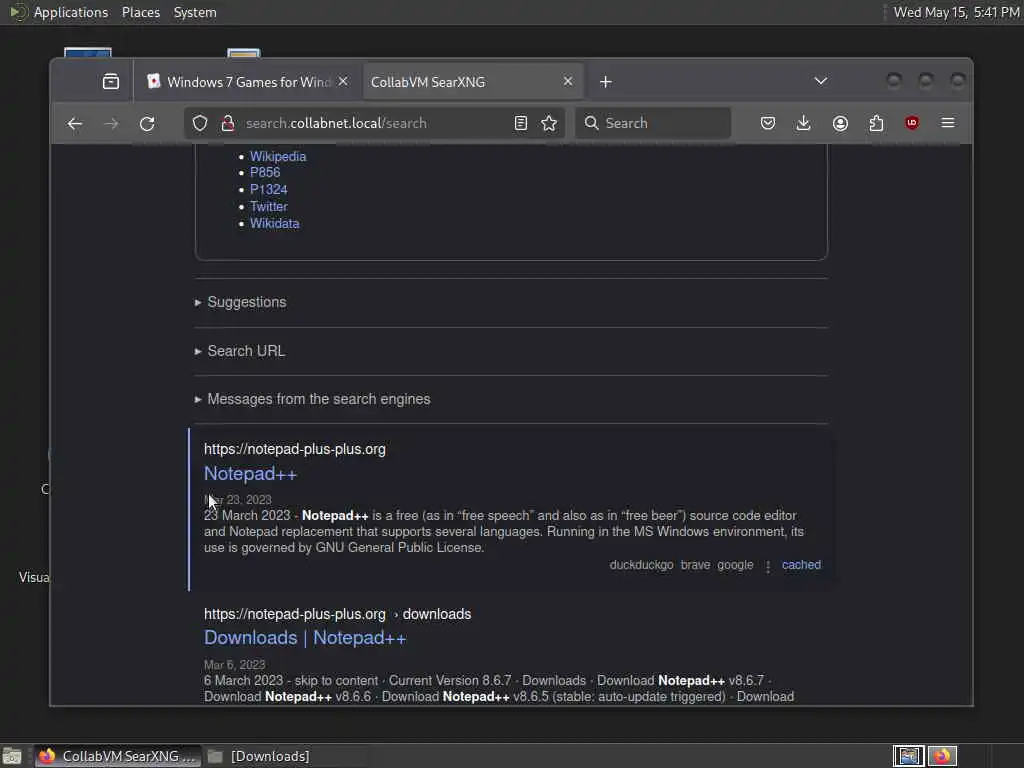
Task: Open the Pocket save icon
Action: [x=768, y=123]
